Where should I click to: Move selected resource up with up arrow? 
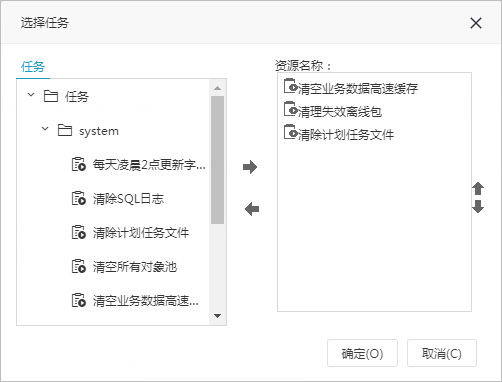(x=478, y=189)
